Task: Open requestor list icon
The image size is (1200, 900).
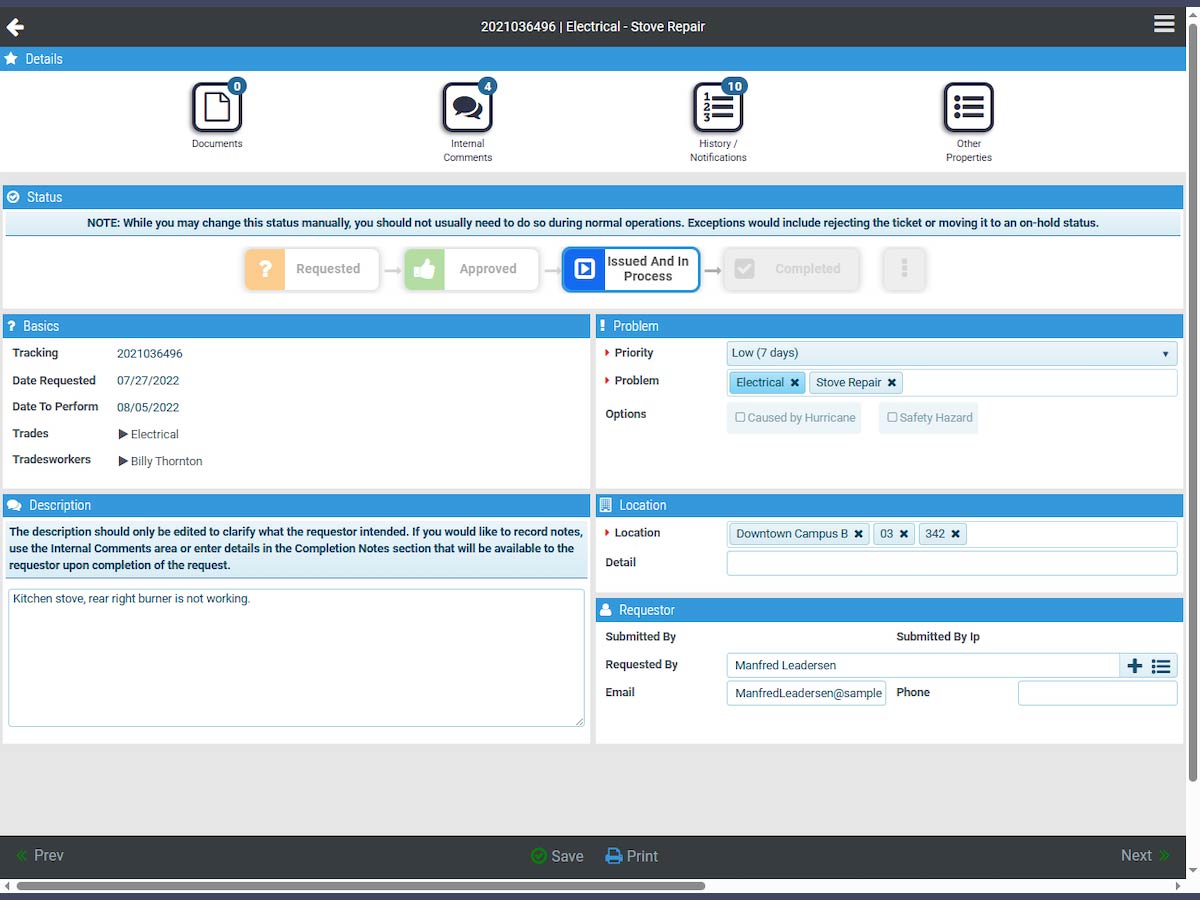Action: point(1161,666)
